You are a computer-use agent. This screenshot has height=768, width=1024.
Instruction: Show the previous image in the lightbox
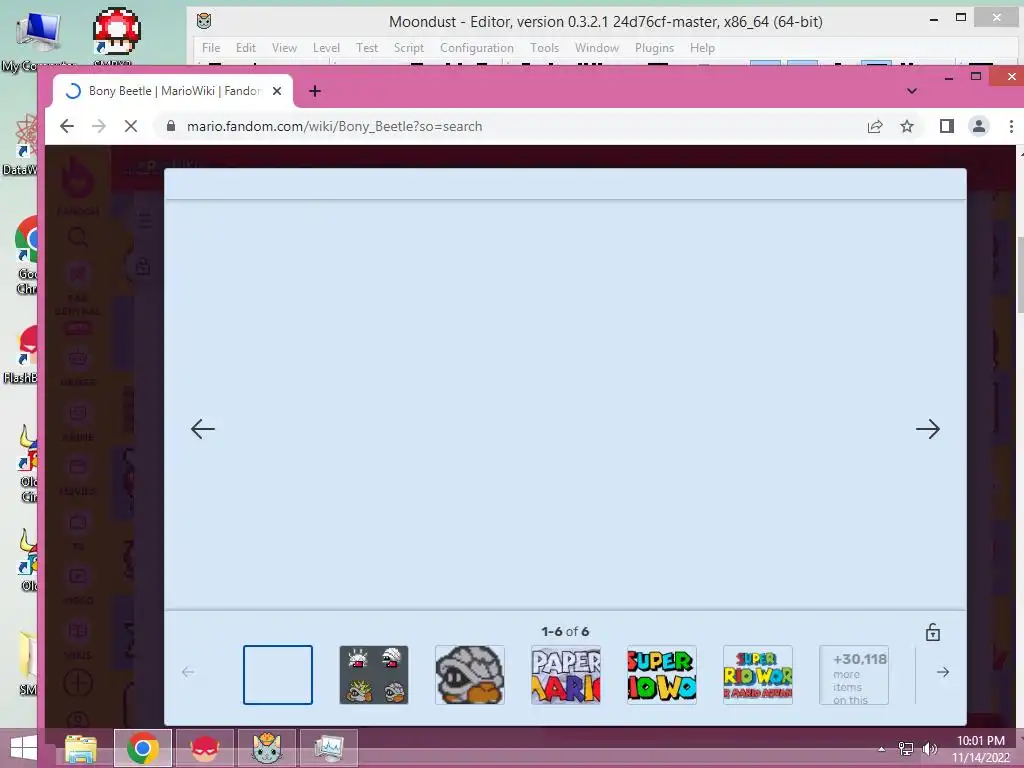[202, 429]
